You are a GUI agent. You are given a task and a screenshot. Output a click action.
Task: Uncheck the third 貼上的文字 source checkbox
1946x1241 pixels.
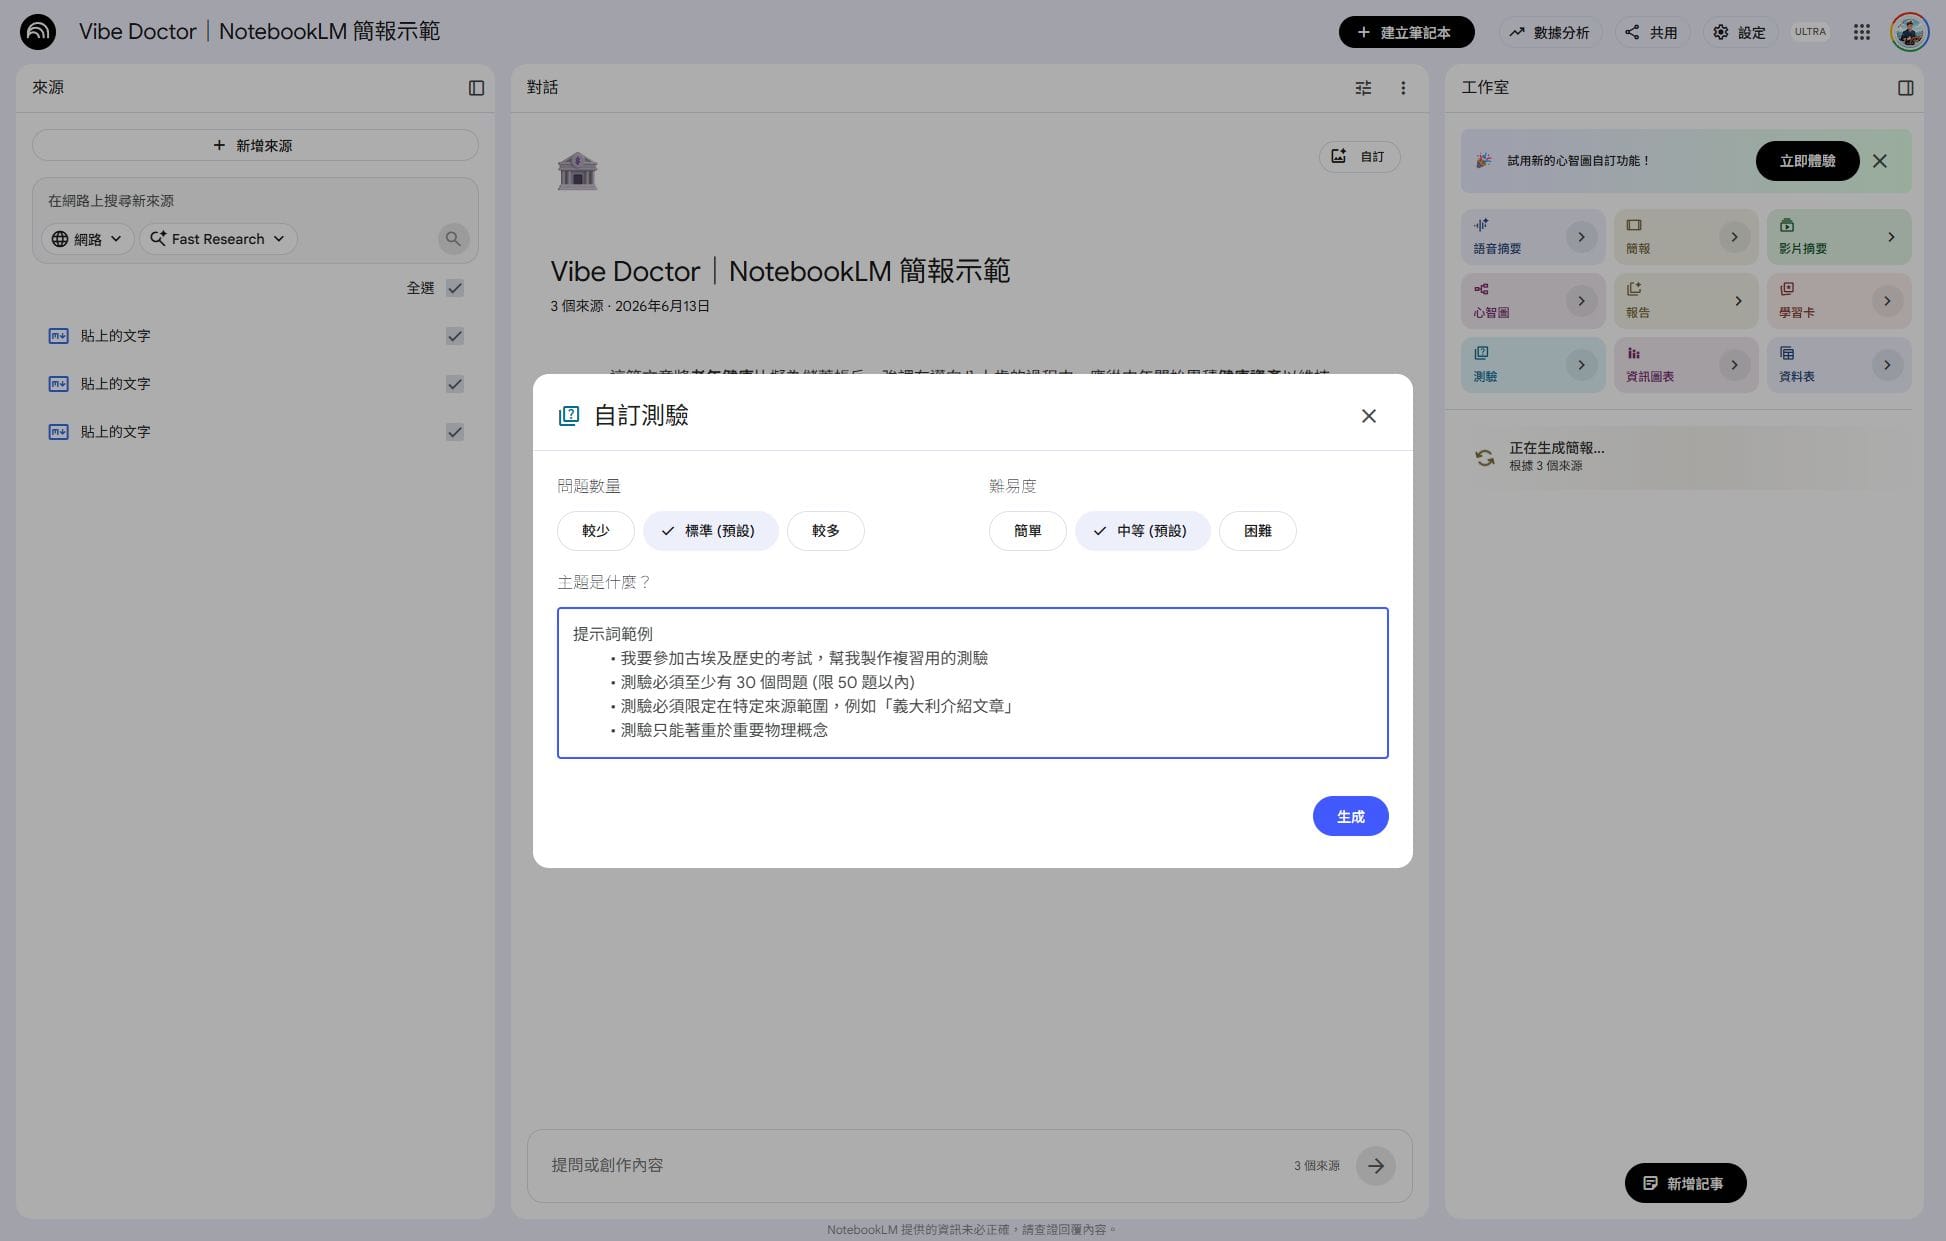pyautogui.click(x=455, y=432)
